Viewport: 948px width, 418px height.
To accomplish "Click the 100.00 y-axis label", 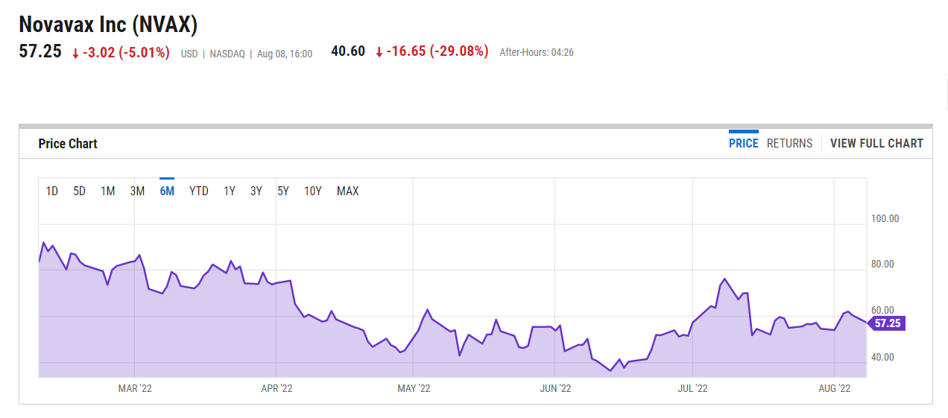I will (885, 218).
